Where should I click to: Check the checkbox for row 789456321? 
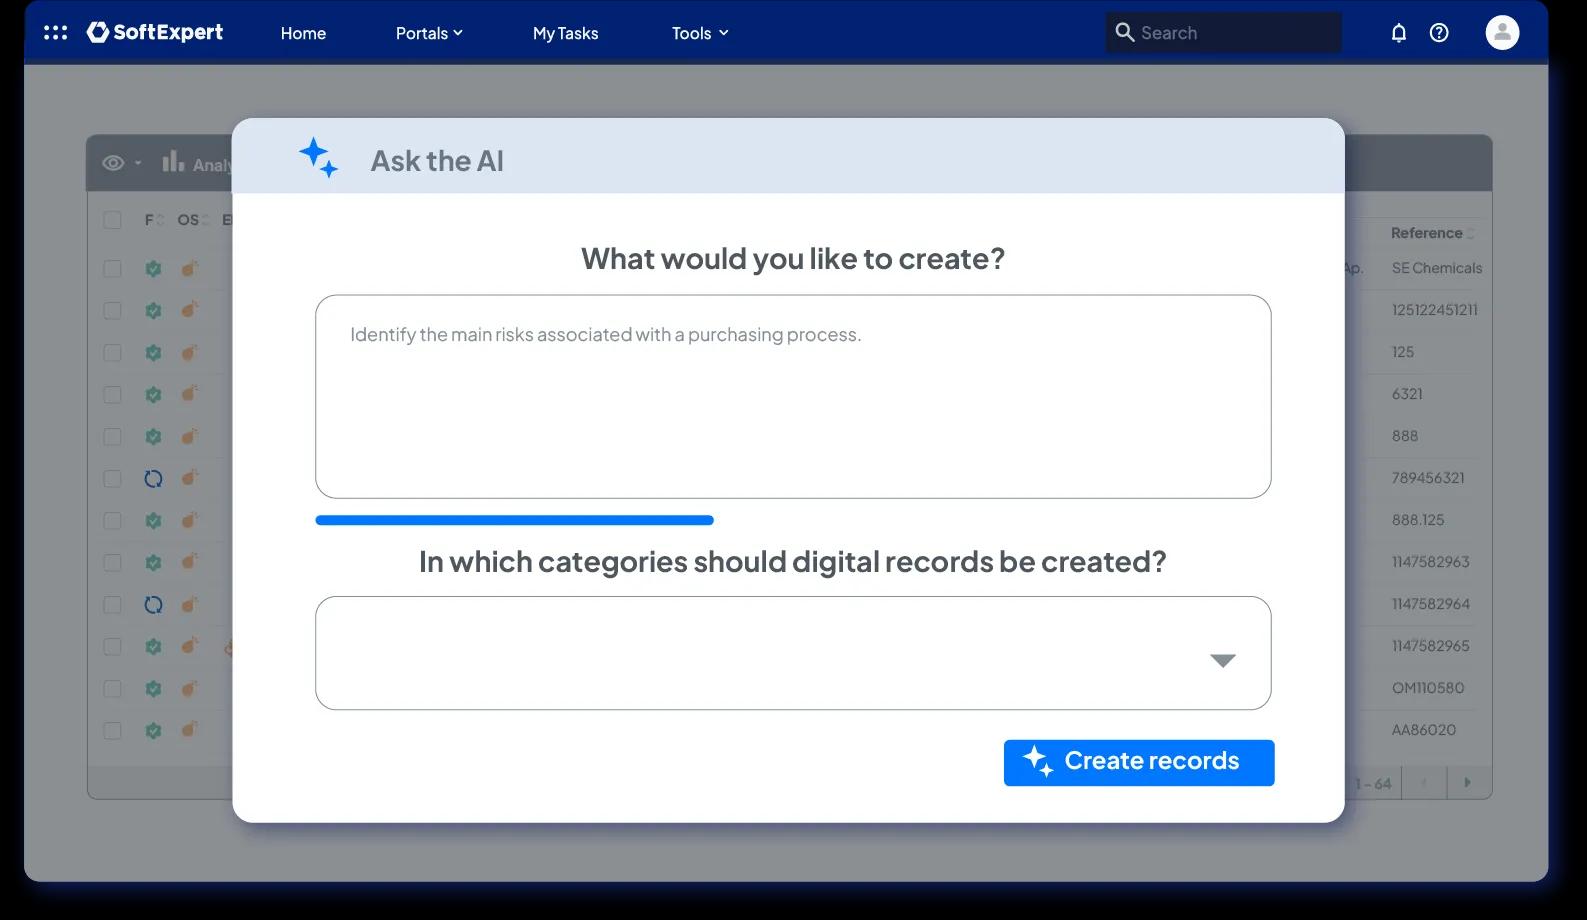[x=112, y=478]
